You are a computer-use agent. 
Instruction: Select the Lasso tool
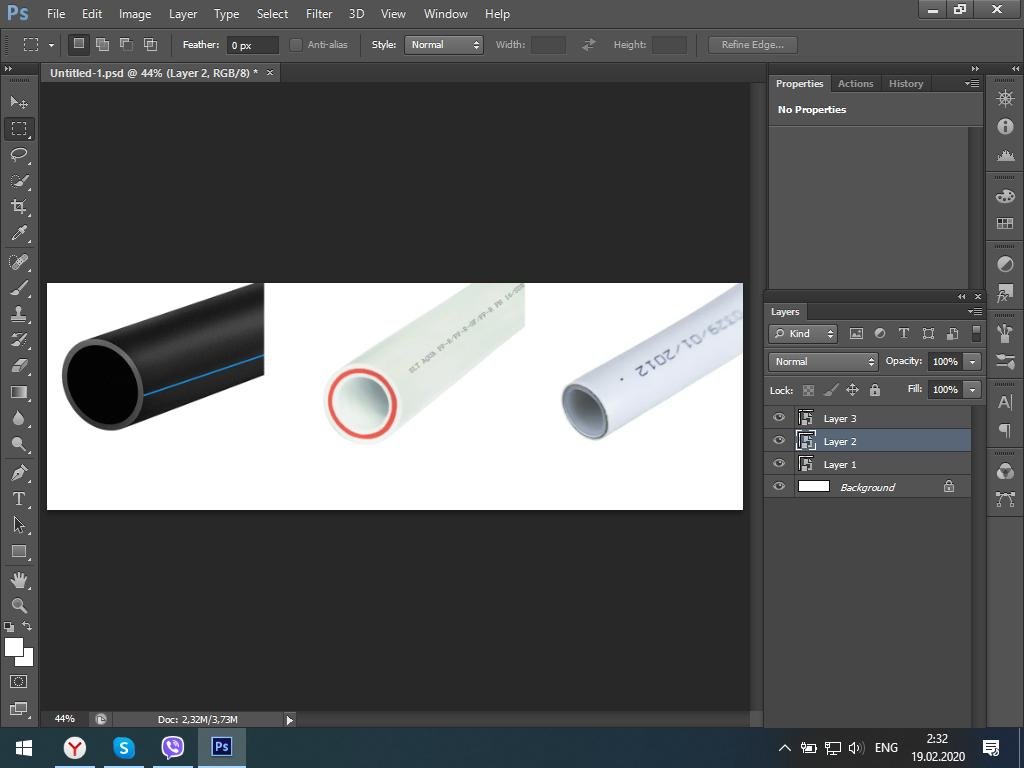(x=19, y=155)
